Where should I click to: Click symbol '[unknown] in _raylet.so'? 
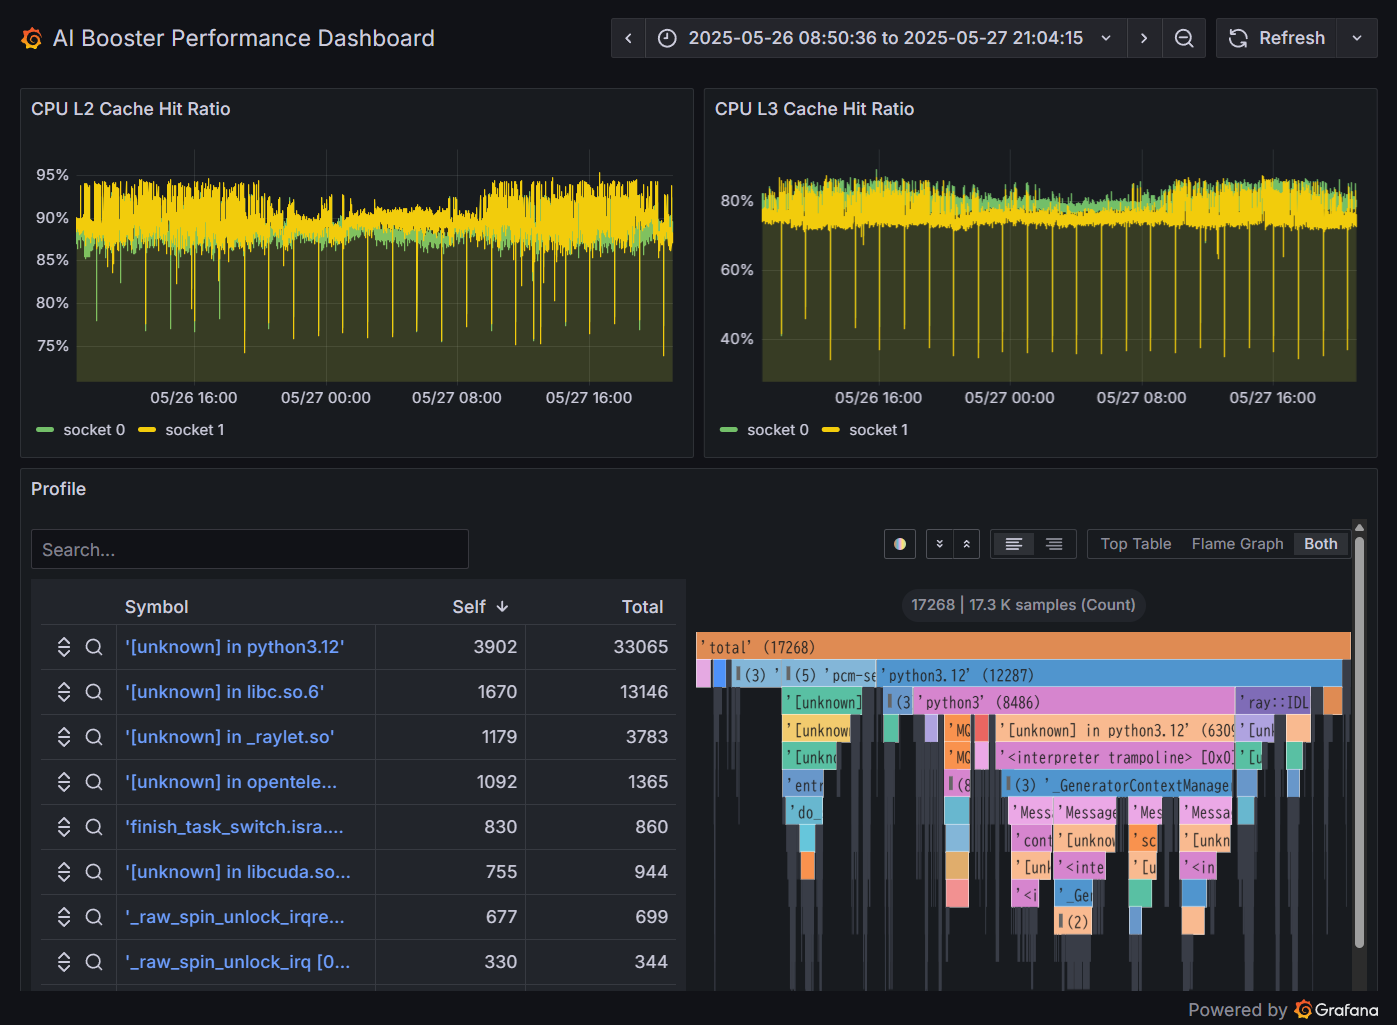tap(229, 737)
